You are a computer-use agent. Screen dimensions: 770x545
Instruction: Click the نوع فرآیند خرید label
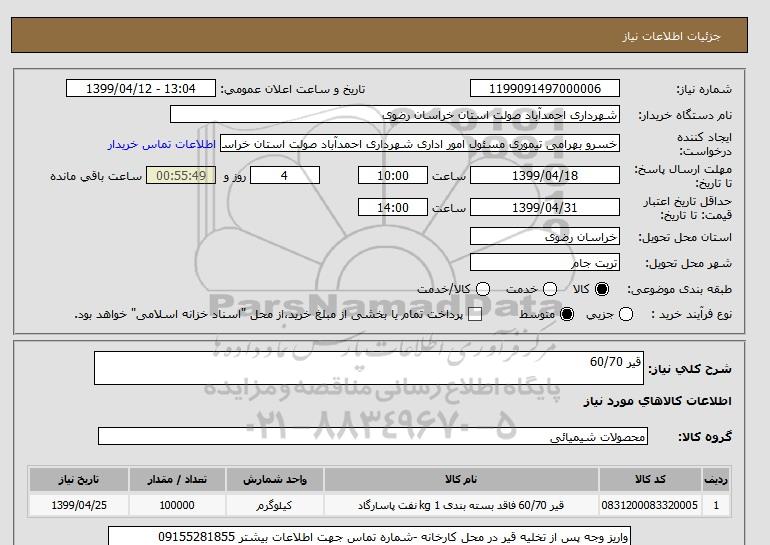point(691,314)
